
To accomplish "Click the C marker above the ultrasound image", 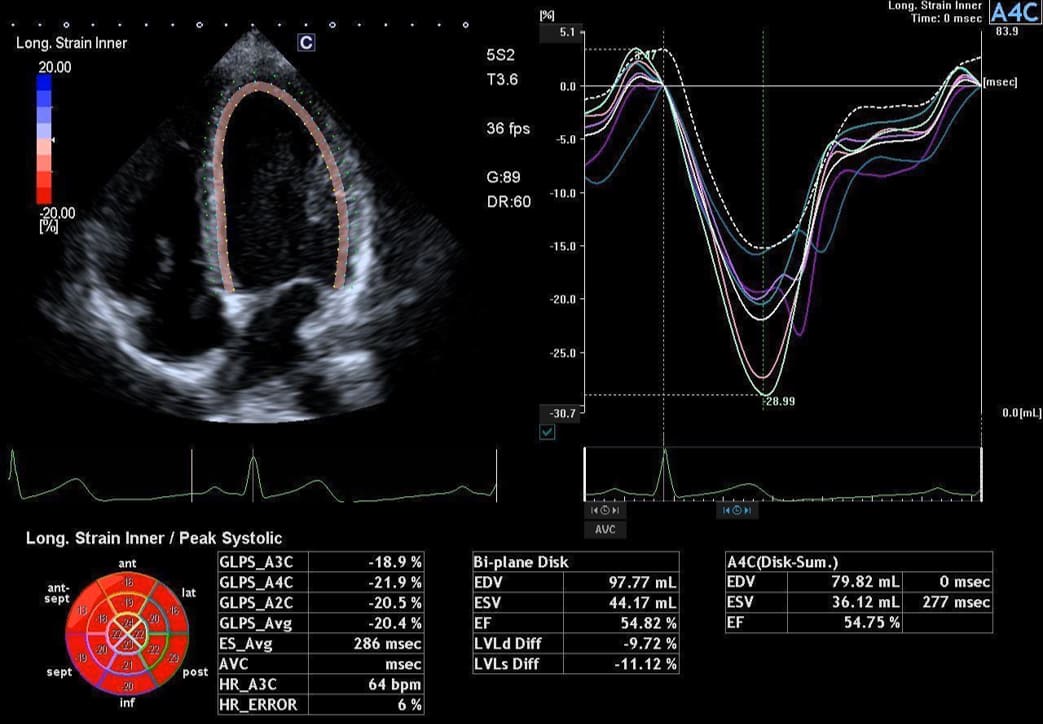I will (x=306, y=43).
